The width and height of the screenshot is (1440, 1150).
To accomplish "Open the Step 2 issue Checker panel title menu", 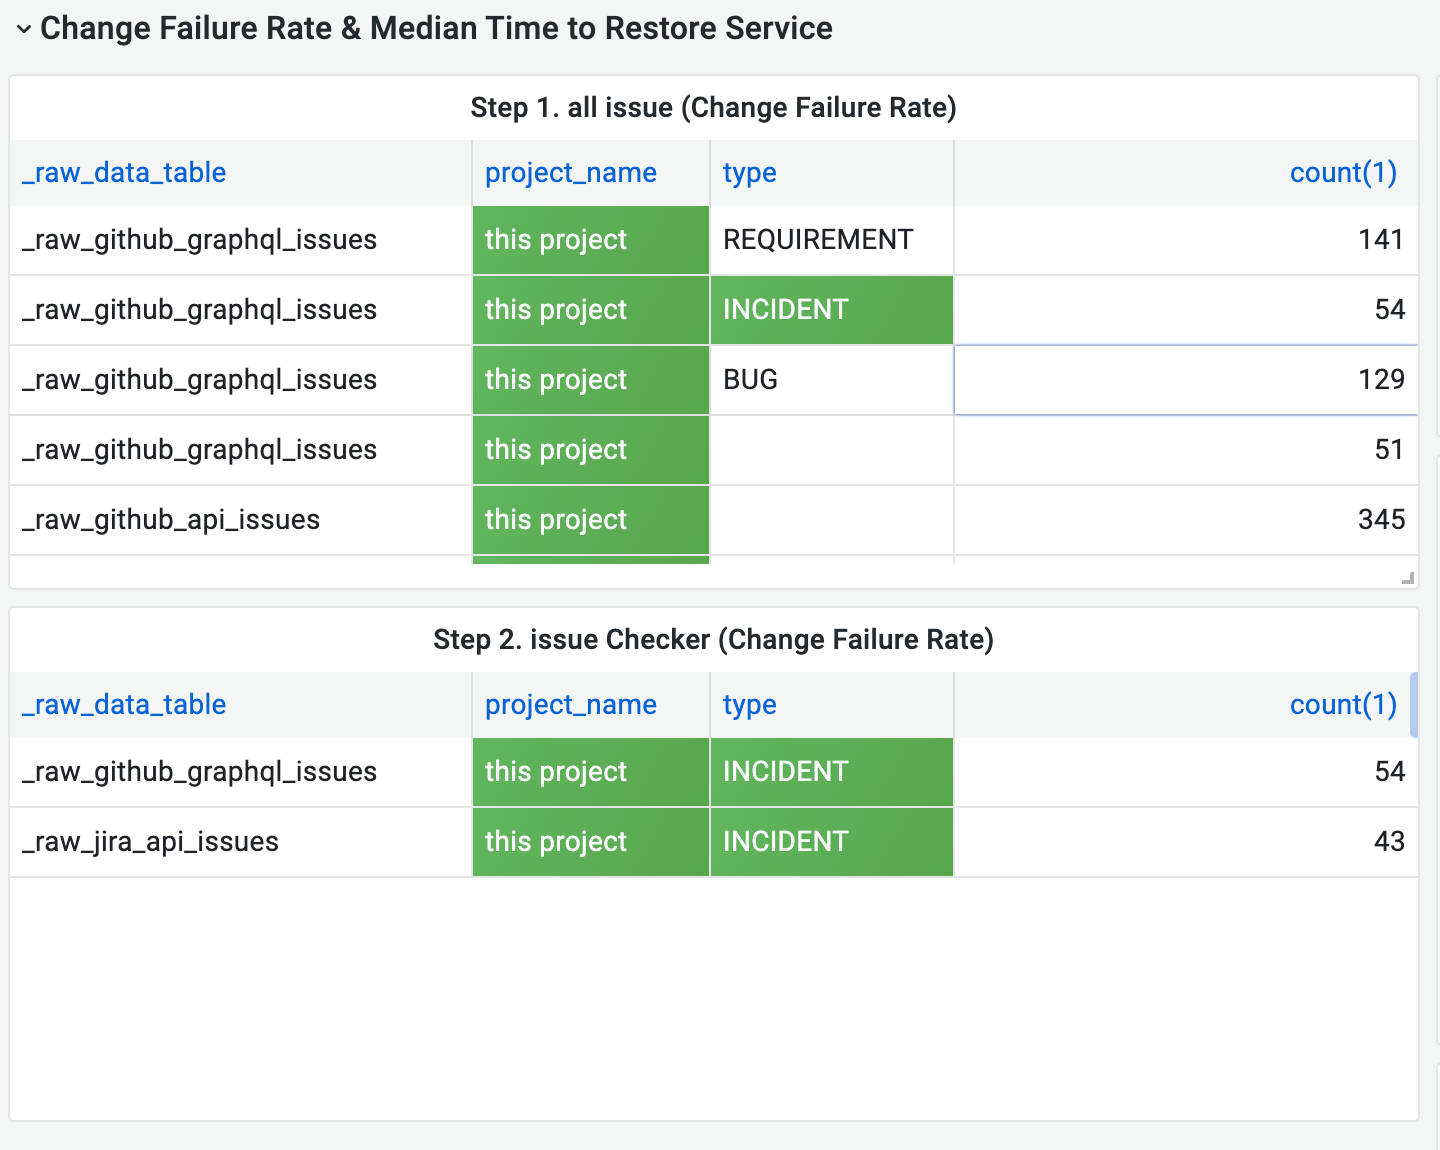I will pyautogui.click(x=713, y=640).
